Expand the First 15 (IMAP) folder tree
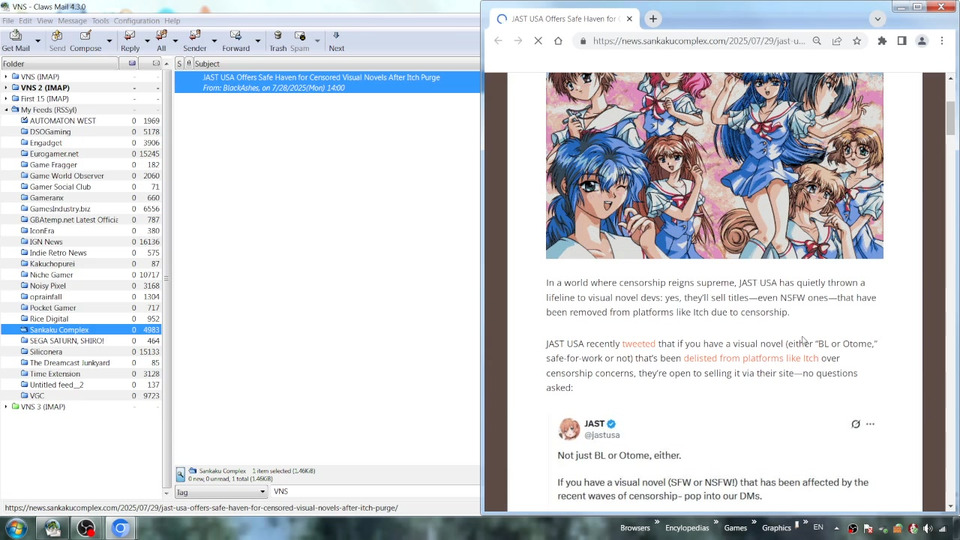The image size is (960, 540). (6, 99)
